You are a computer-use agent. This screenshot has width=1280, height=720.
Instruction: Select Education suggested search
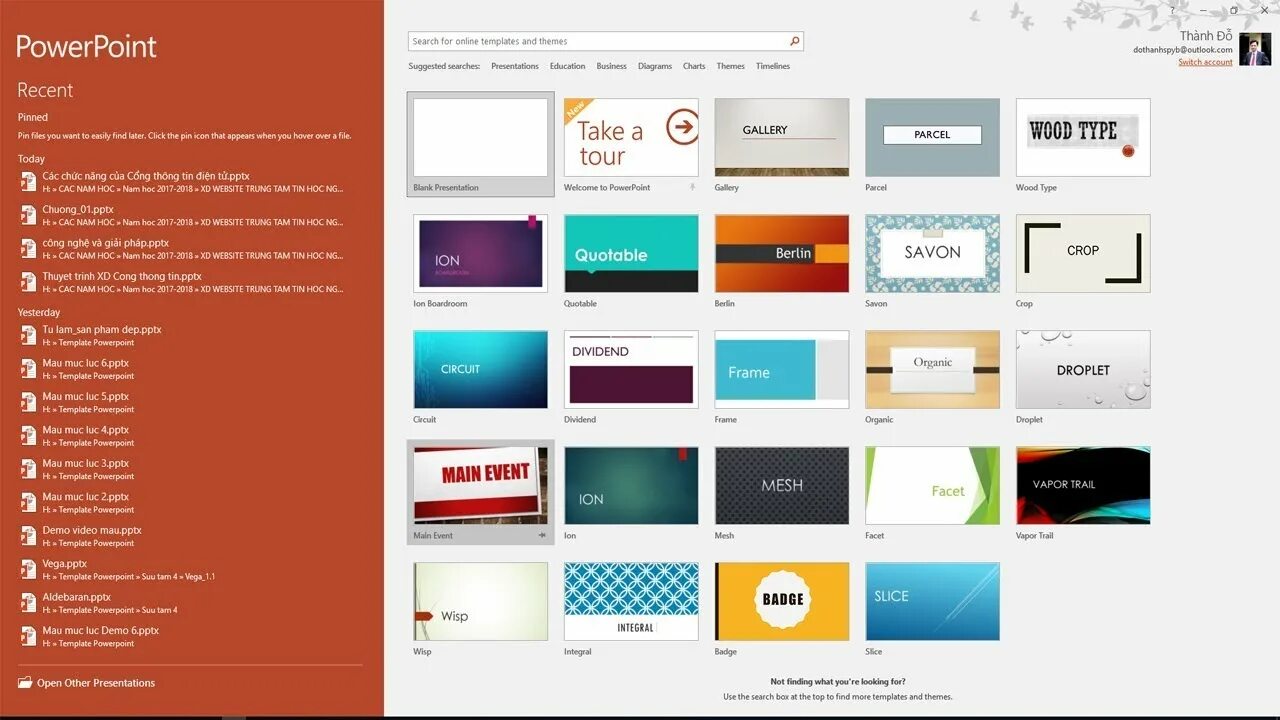pos(567,66)
